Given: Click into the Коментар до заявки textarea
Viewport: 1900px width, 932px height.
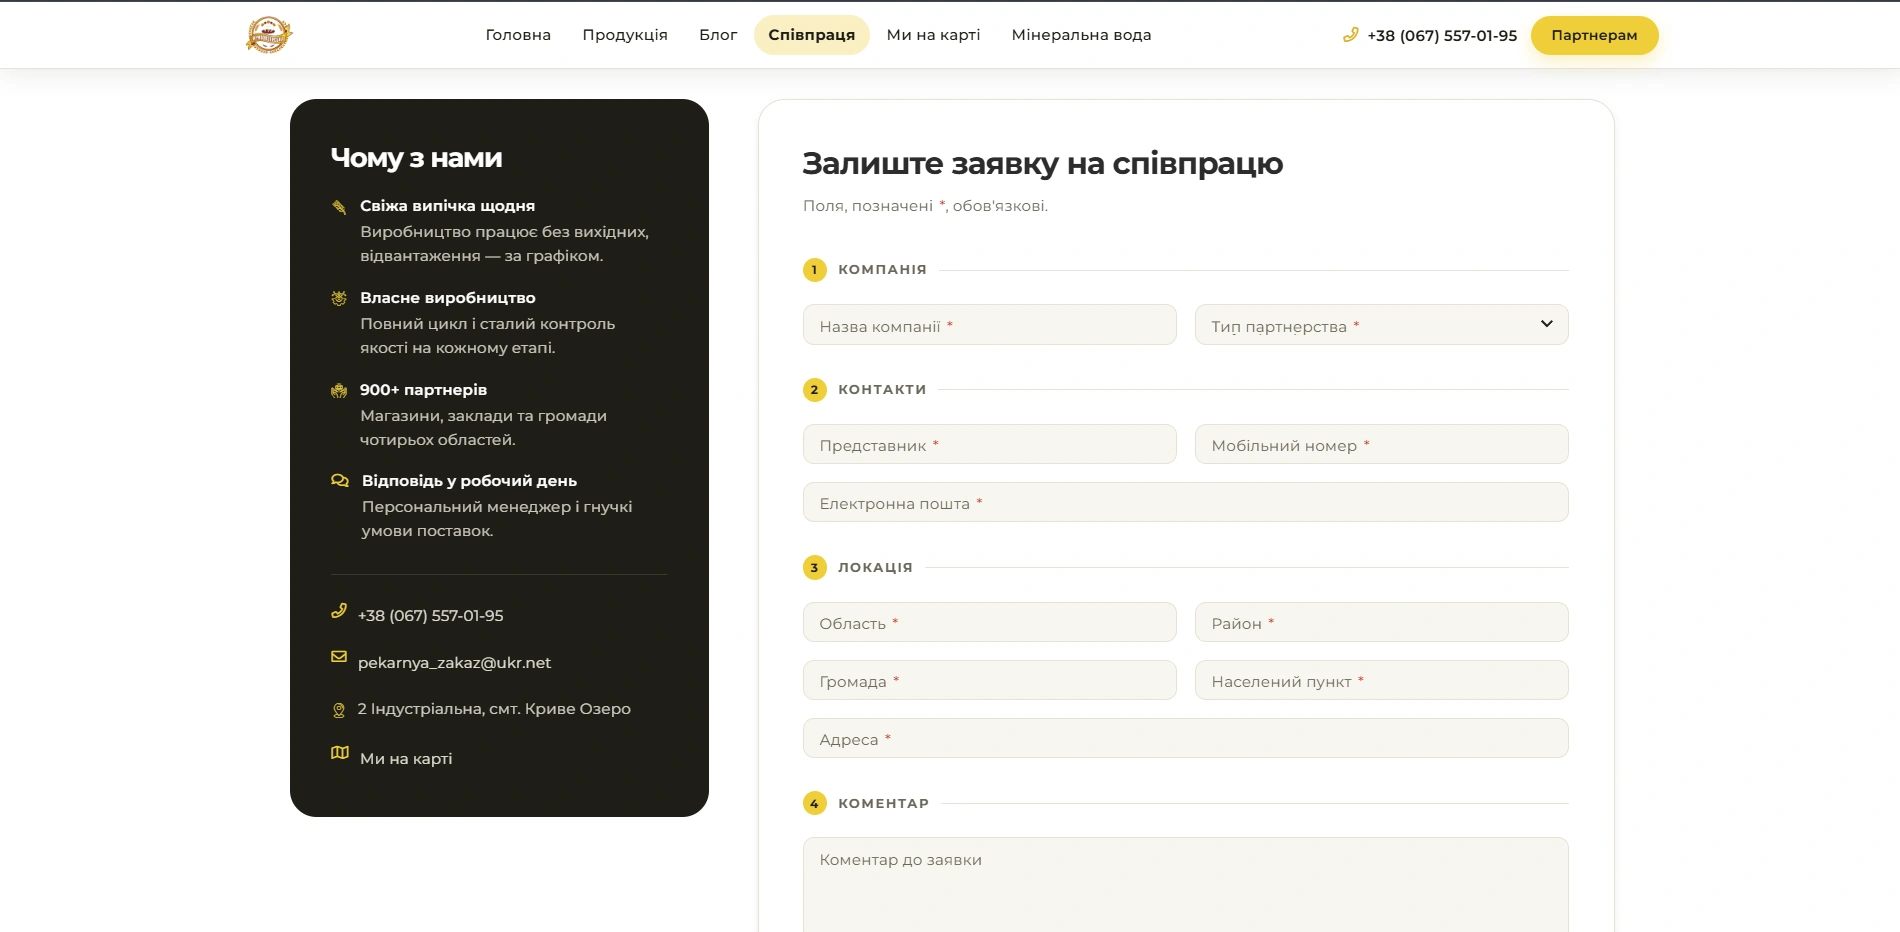Looking at the screenshot, I should (x=1185, y=885).
